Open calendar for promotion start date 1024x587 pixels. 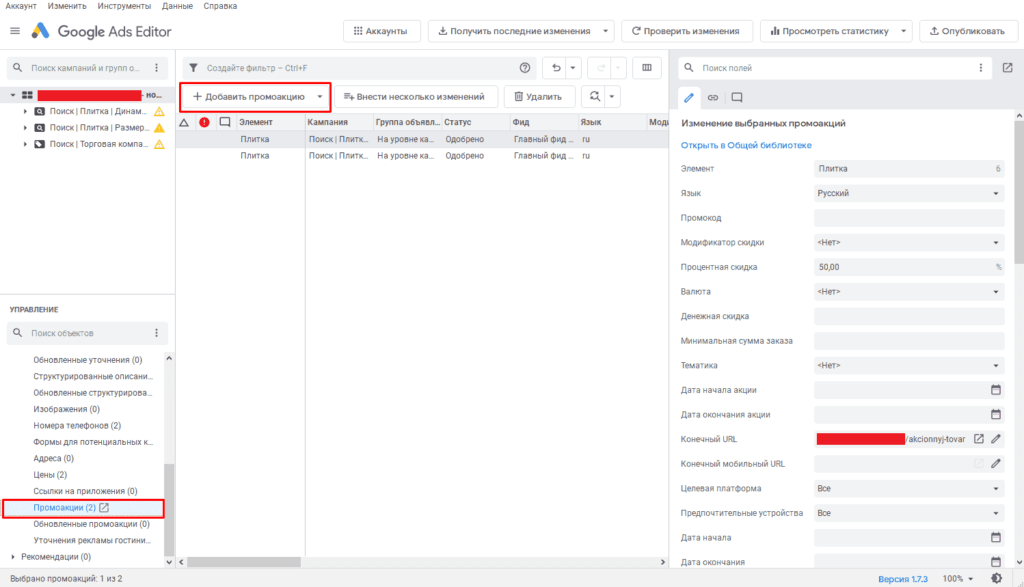(995, 390)
